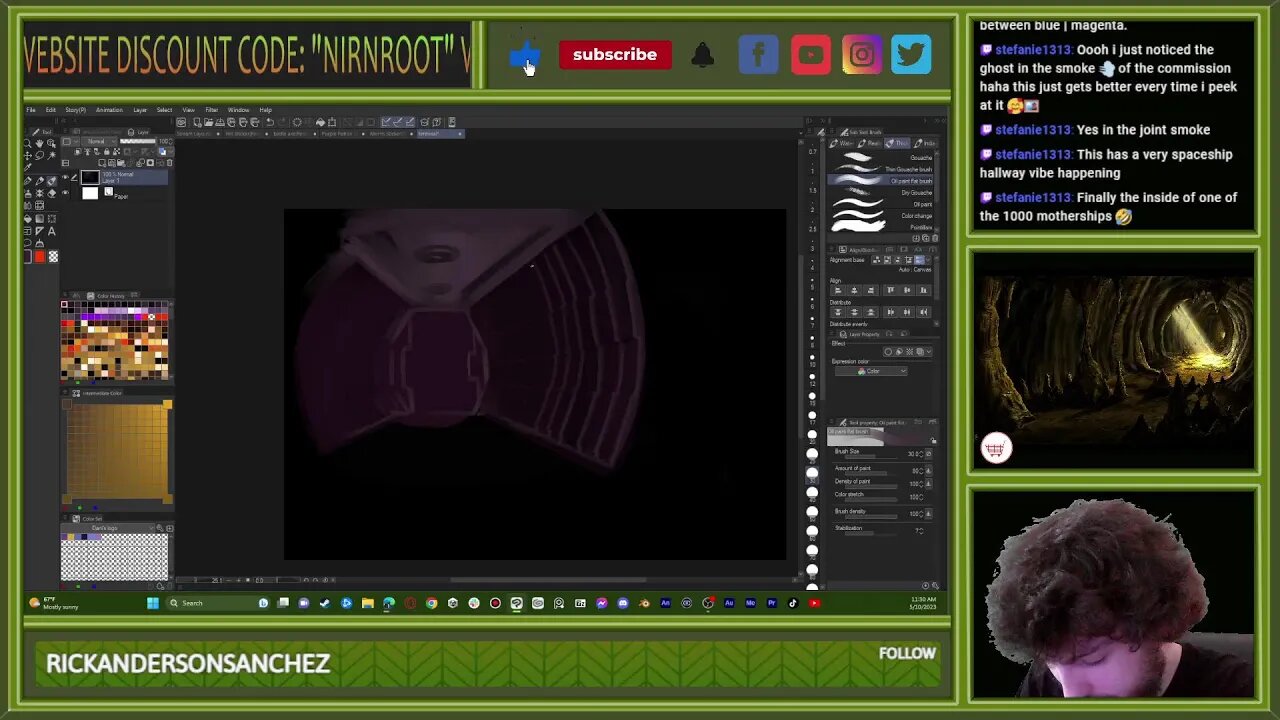Click the Open file icon in command bar
The width and height of the screenshot is (1280, 720).
click(x=209, y=122)
